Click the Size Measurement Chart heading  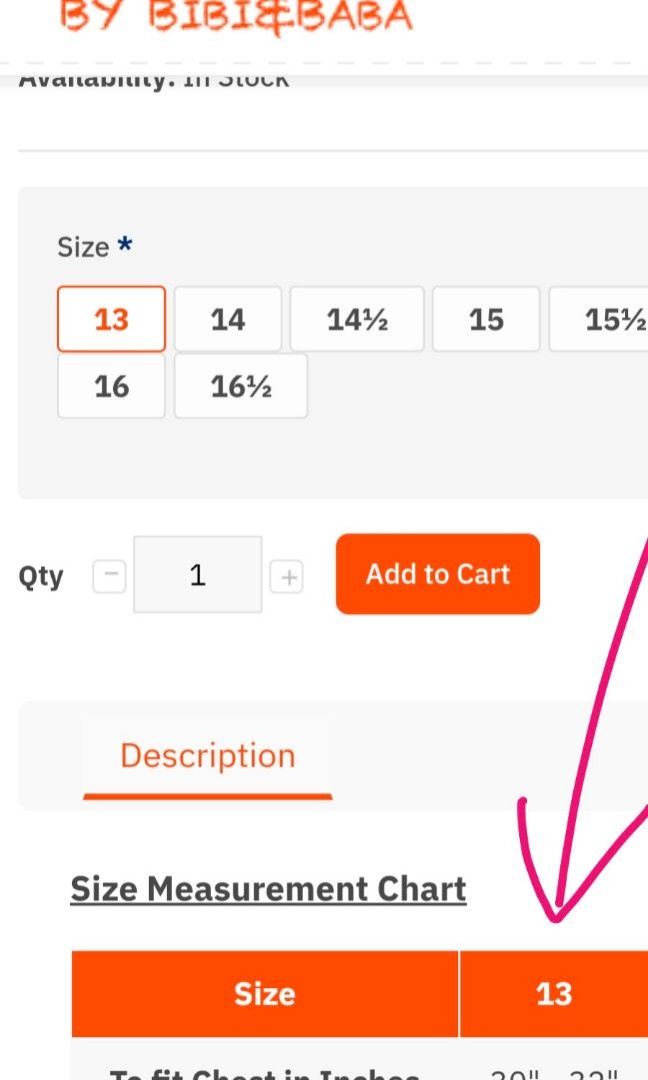(268, 888)
